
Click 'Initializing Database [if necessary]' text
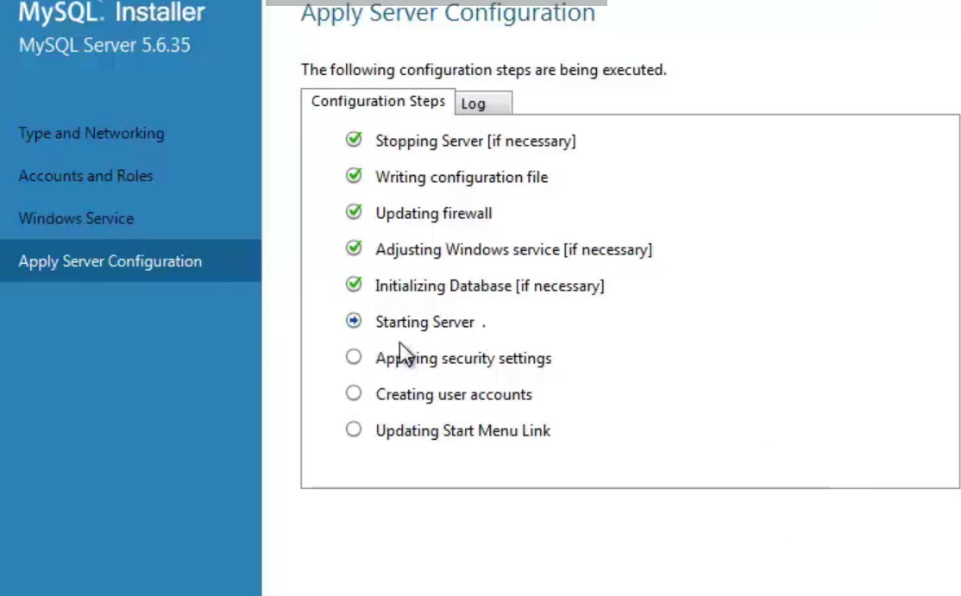point(490,286)
